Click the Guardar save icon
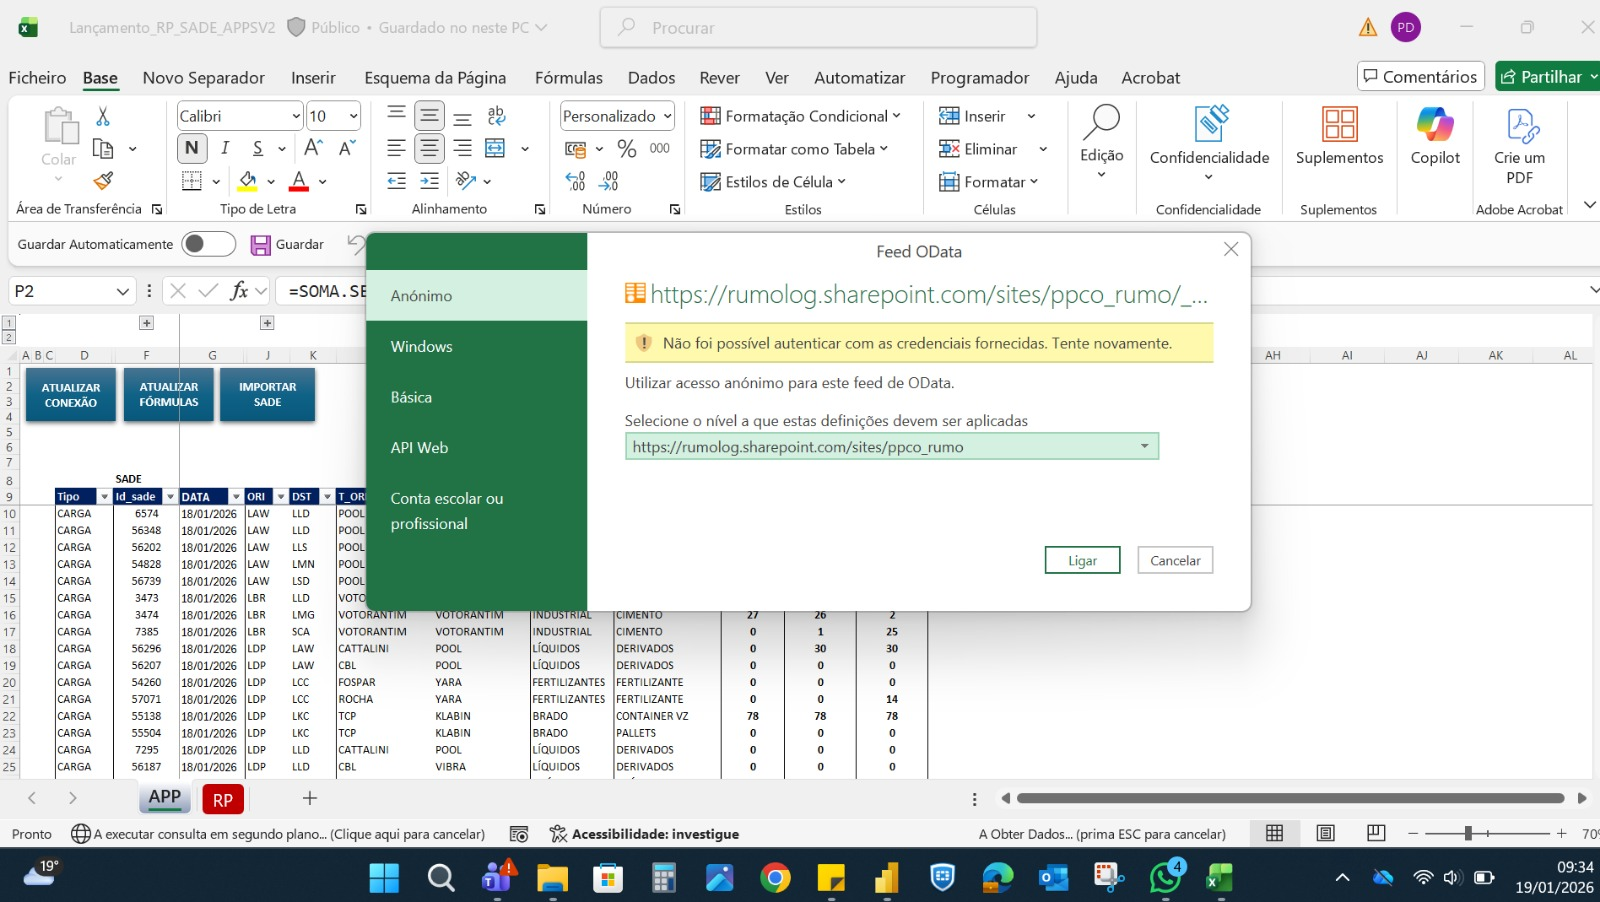This screenshot has width=1600, height=902. pyautogui.click(x=261, y=245)
